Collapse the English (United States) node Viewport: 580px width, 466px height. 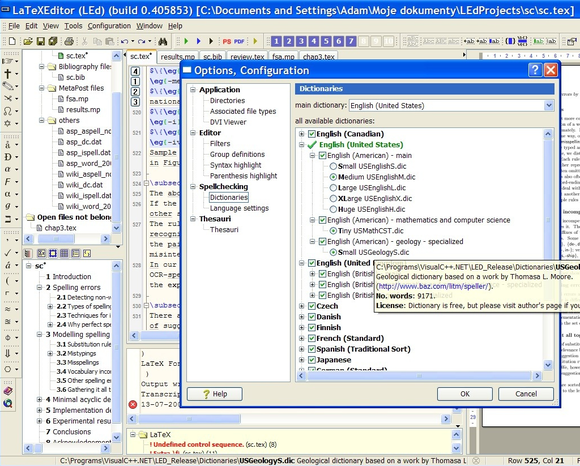point(301,145)
